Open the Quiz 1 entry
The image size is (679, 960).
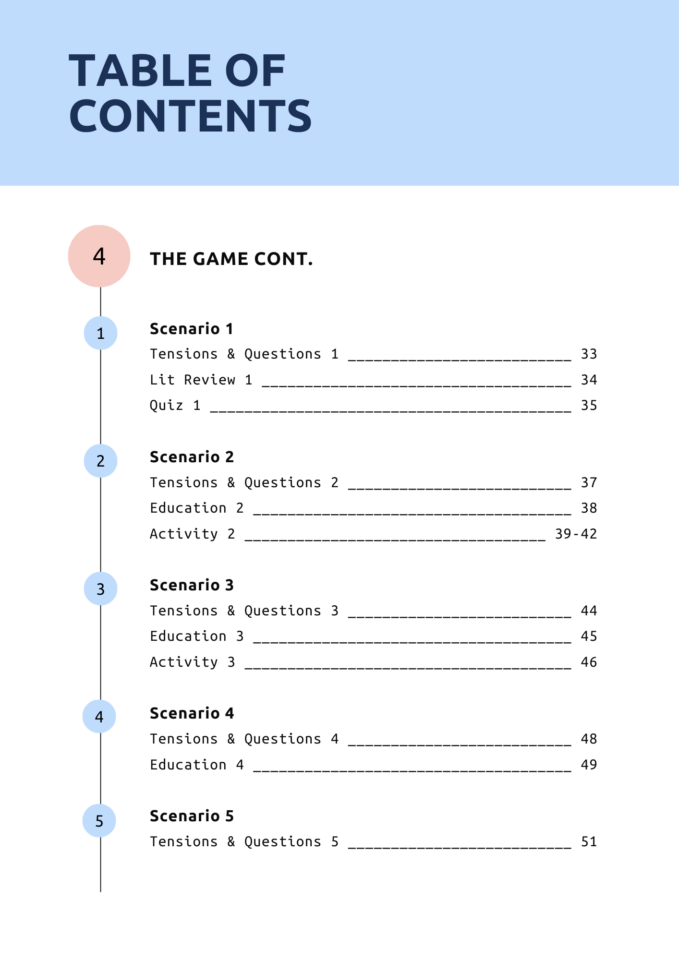[x=373, y=405]
